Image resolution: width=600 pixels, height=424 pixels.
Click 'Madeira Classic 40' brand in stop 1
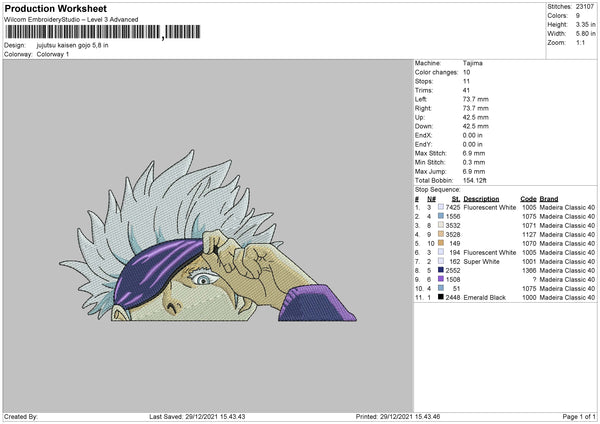tap(567, 207)
